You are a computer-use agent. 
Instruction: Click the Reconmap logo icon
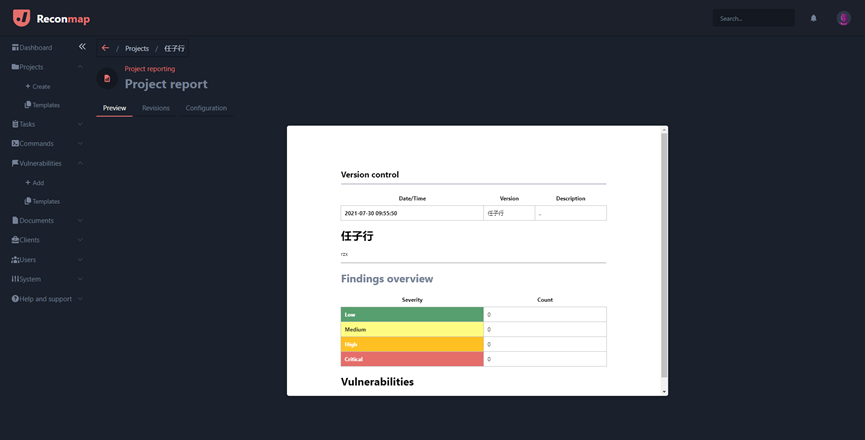pos(21,18)
